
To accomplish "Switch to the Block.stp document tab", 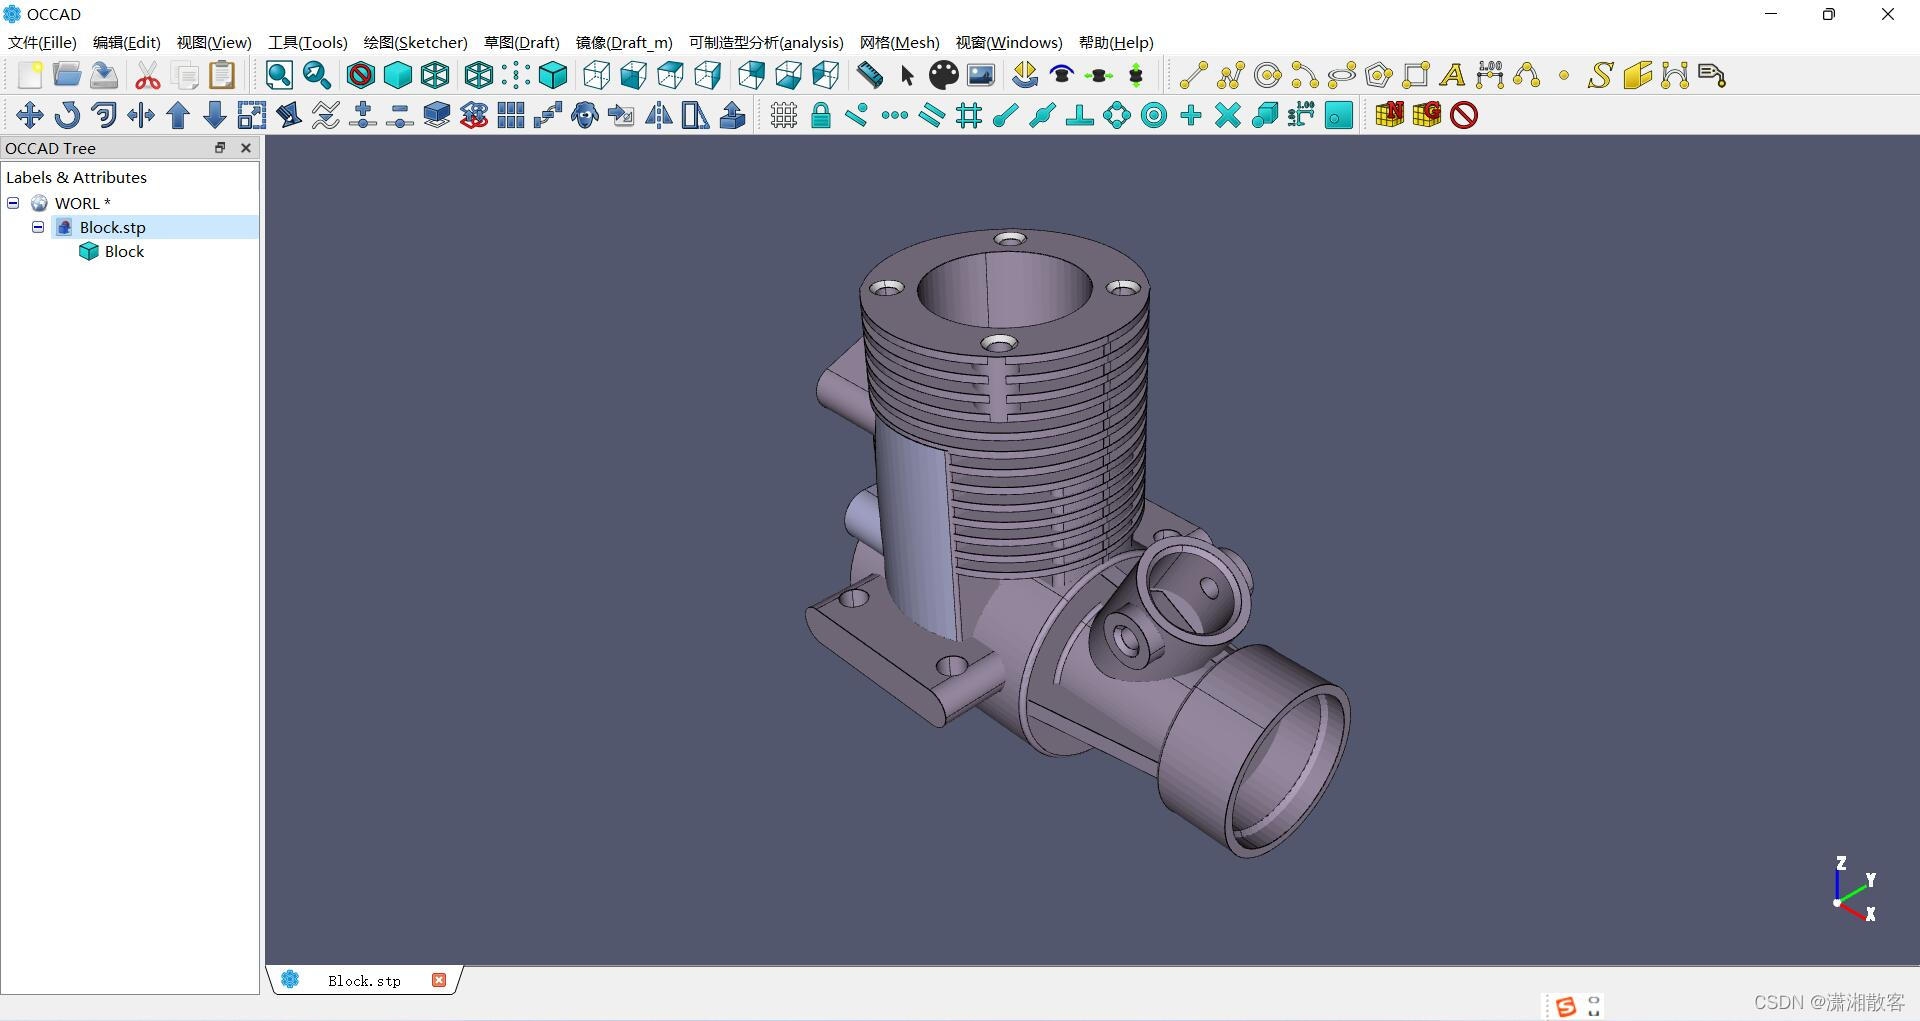I will (364, 981).
